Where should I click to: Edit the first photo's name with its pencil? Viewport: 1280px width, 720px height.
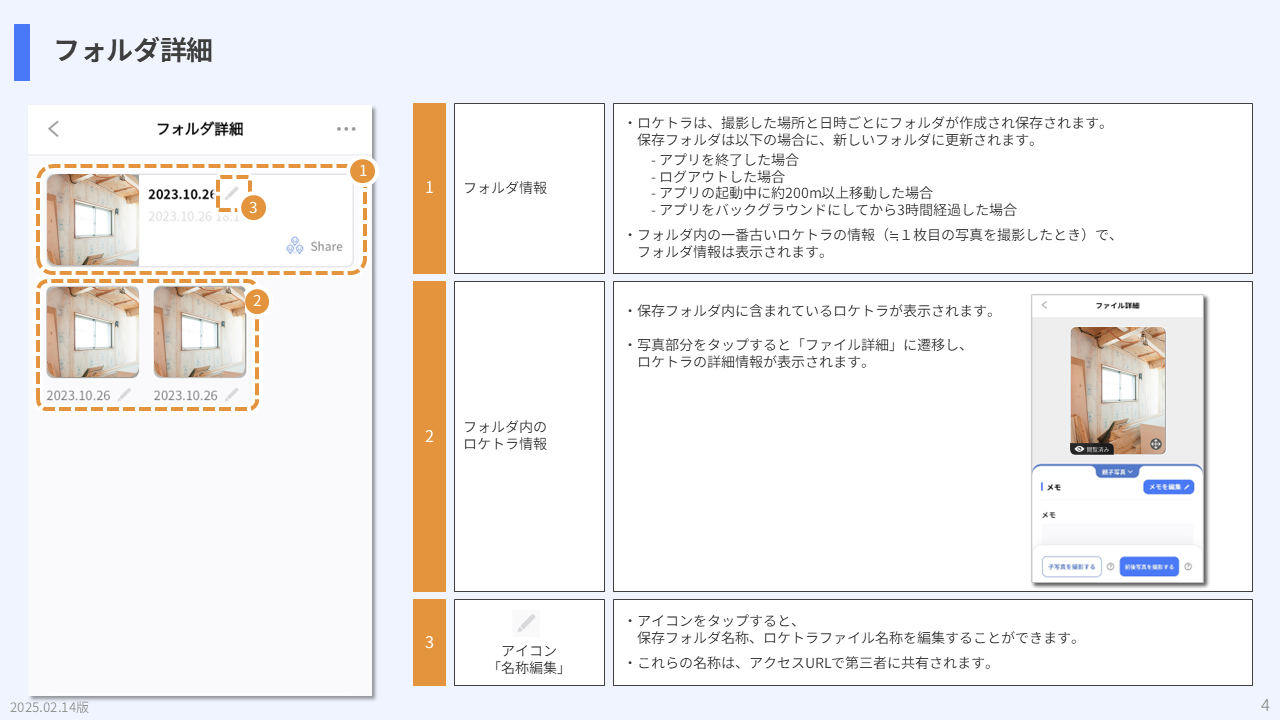point(124,395)
